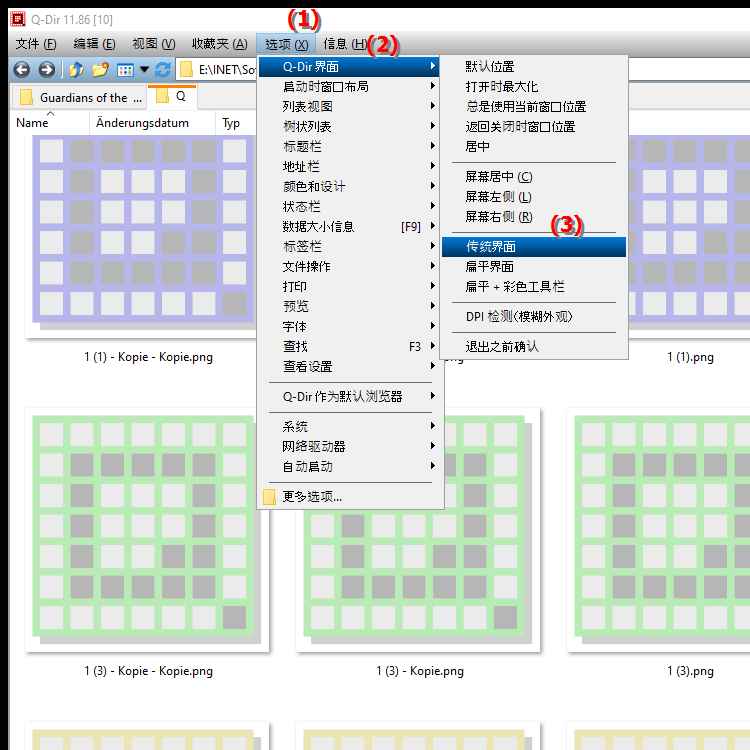
Task: Expand the Q-Dir 界面 submenu
Action: (348, 66)
